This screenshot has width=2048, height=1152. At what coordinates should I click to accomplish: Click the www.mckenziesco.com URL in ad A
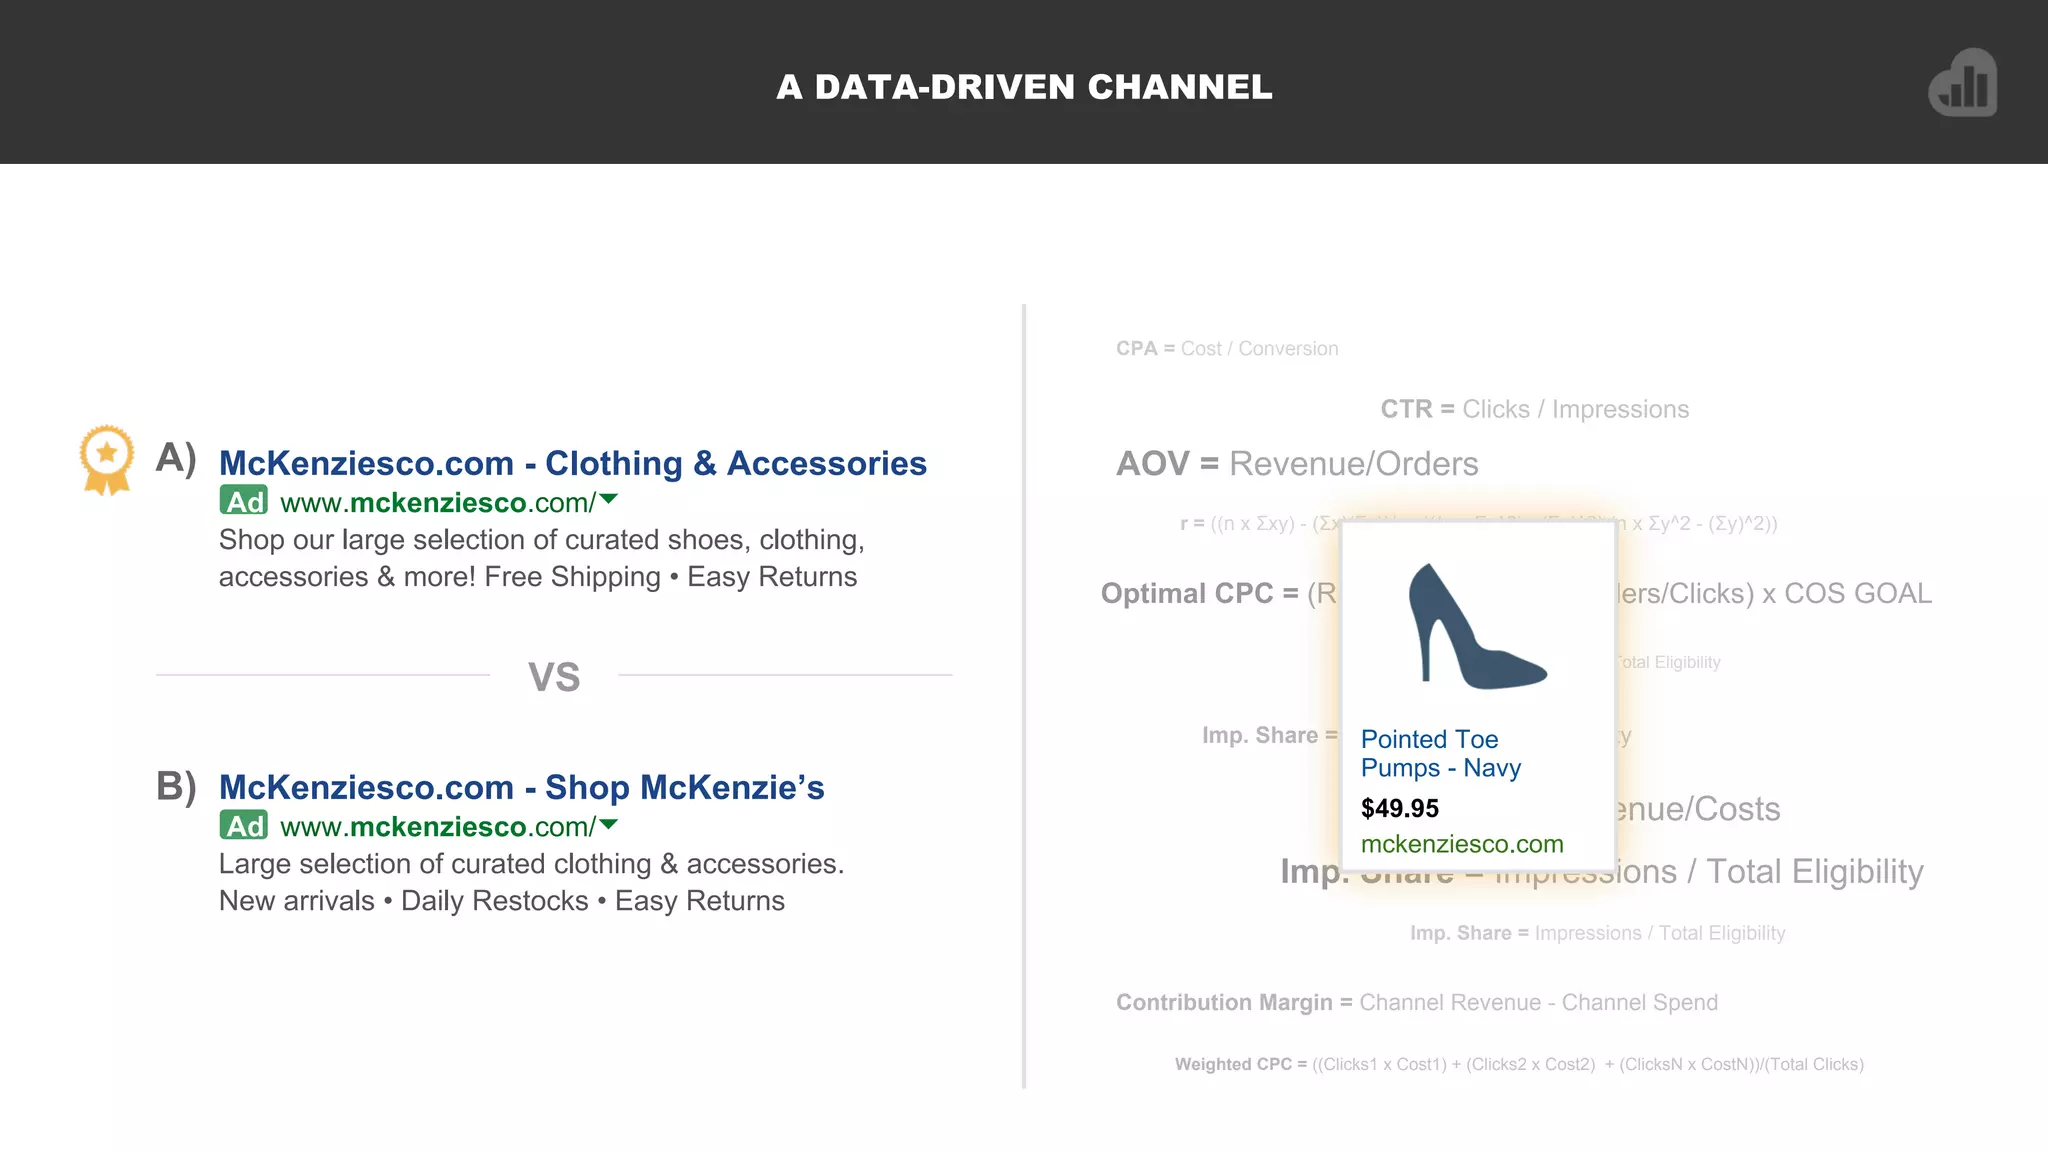pyautogui.click(x=437, y=502)
